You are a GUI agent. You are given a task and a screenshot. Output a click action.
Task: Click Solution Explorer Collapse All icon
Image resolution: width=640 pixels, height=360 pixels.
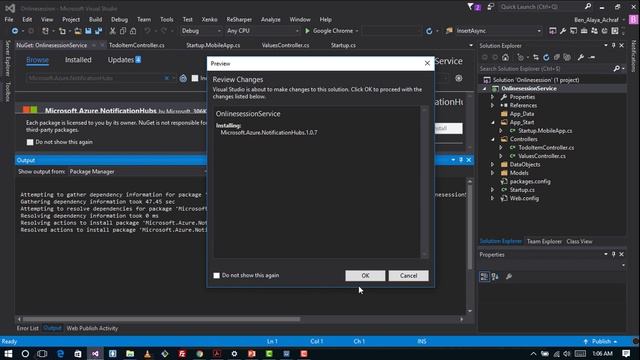click(557, 58)
